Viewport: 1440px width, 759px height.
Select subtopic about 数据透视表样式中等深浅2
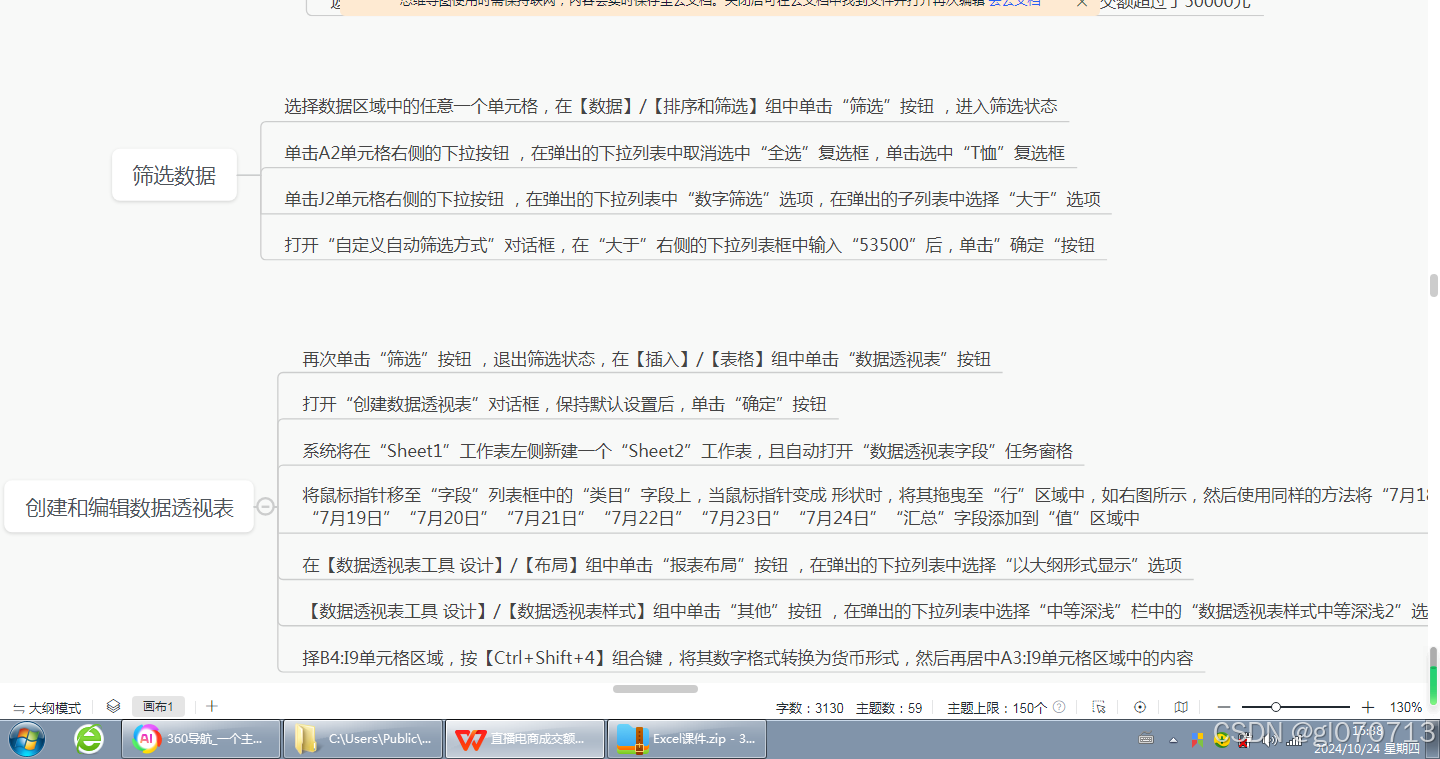(x=863, y=611)
